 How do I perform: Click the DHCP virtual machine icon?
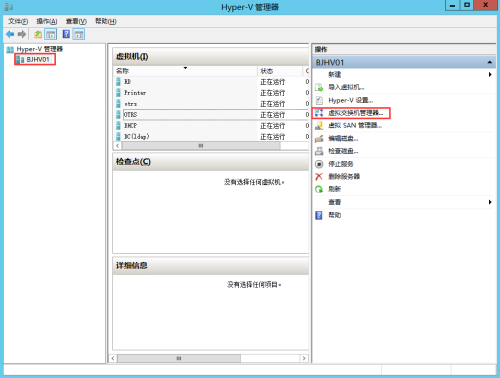tap(118, 126)
